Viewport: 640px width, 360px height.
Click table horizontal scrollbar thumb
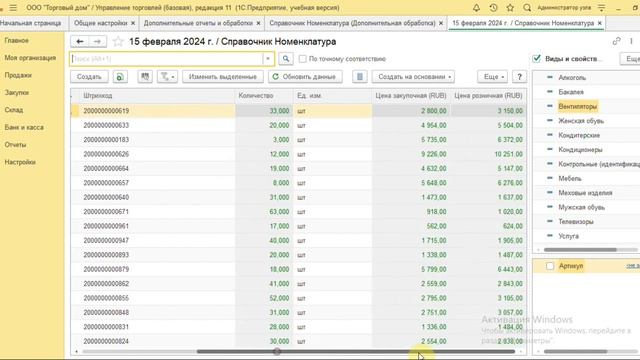coord(356,351)
